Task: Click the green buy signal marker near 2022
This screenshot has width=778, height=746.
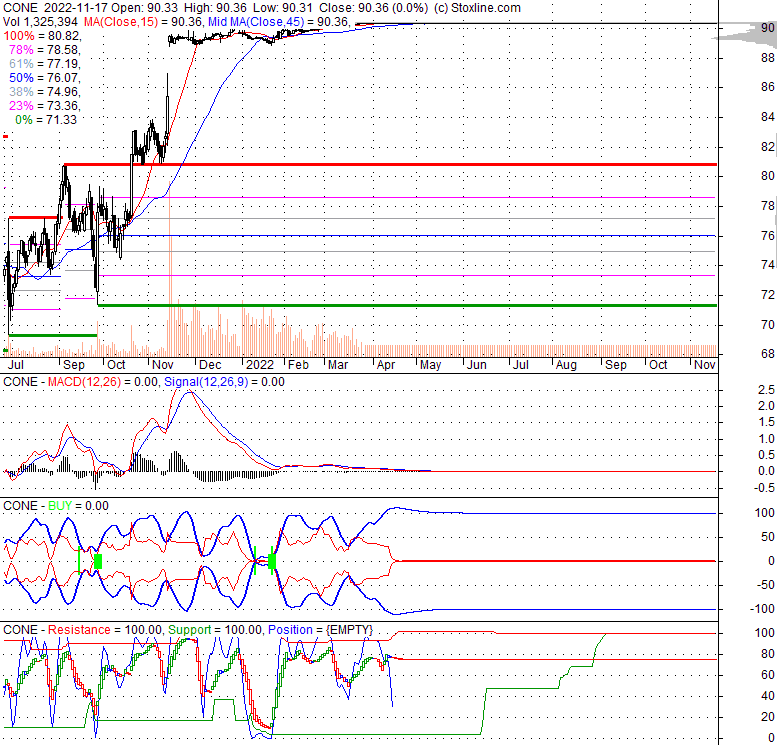Action: [x=272, y=561]
